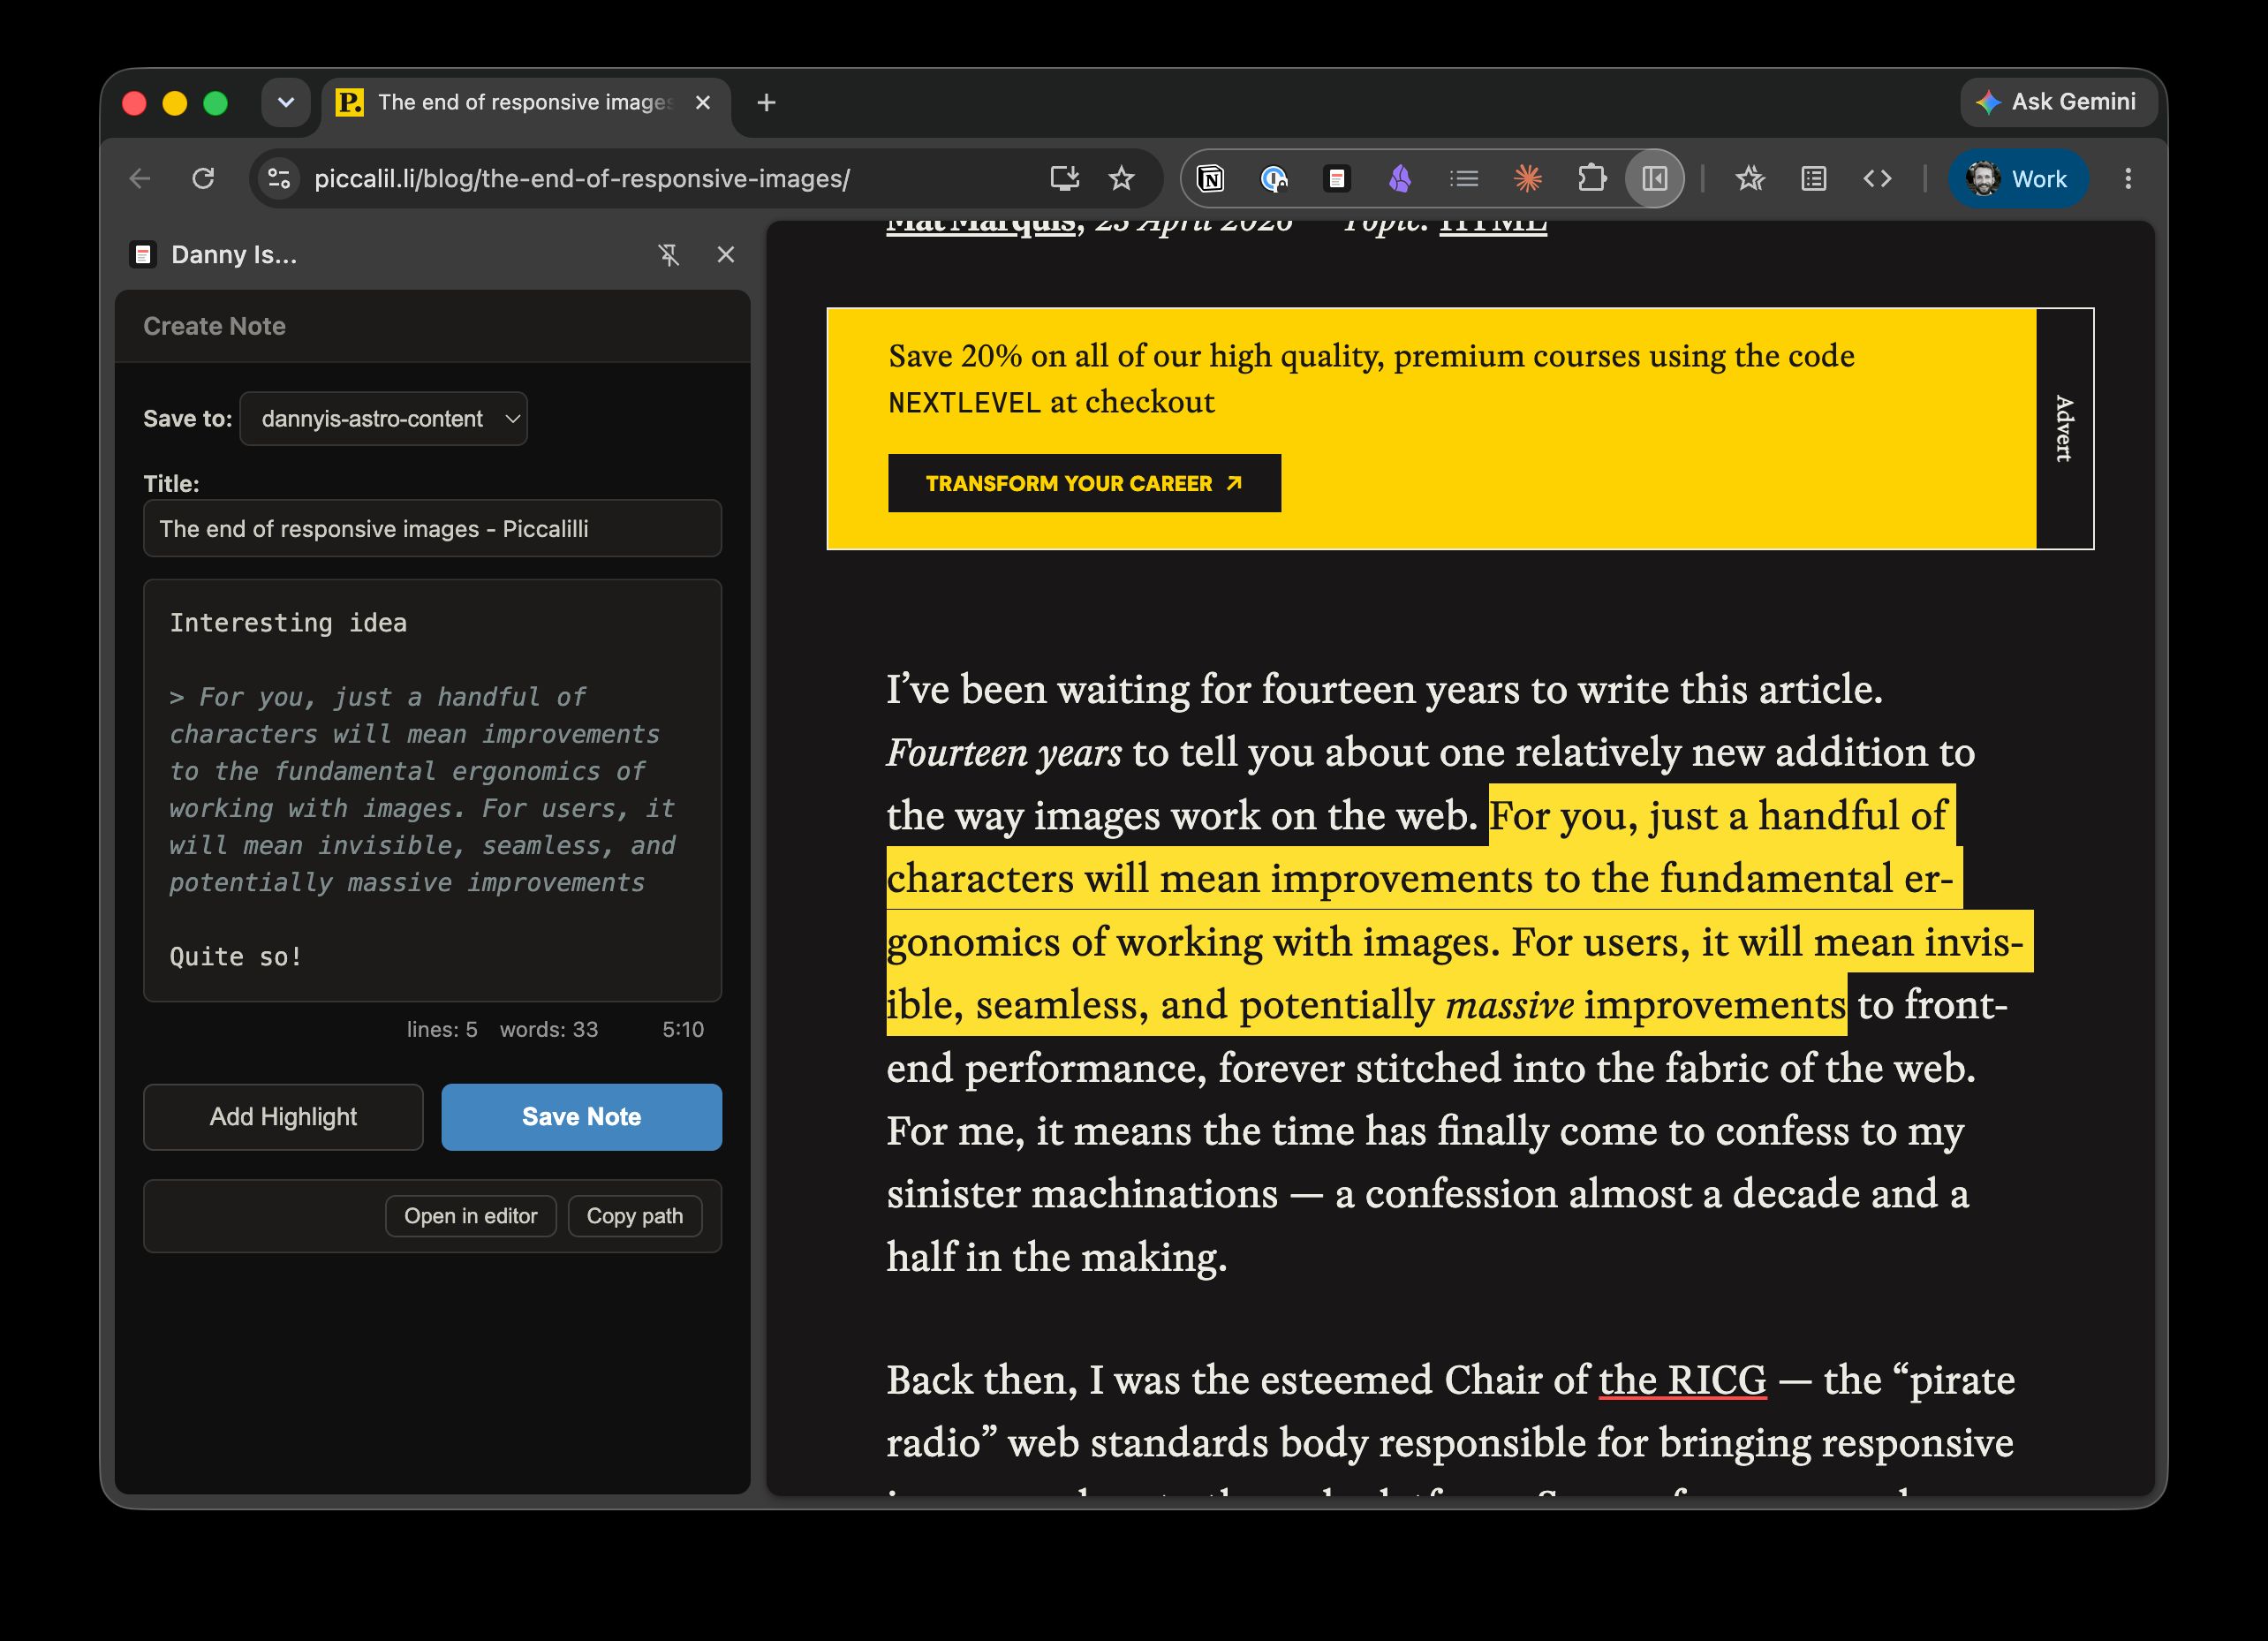Go back with the browser back arrow

140,179
